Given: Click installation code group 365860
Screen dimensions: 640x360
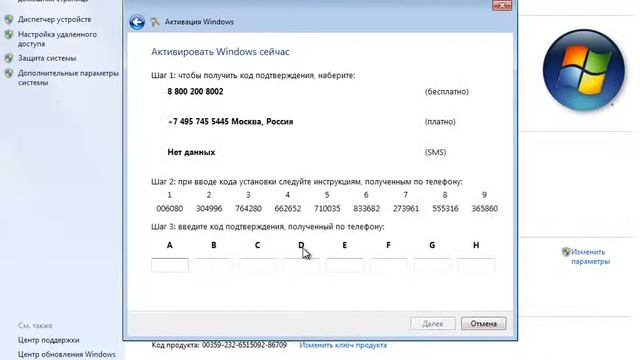Looking at the screenshot, I should [x=484, y=209].
